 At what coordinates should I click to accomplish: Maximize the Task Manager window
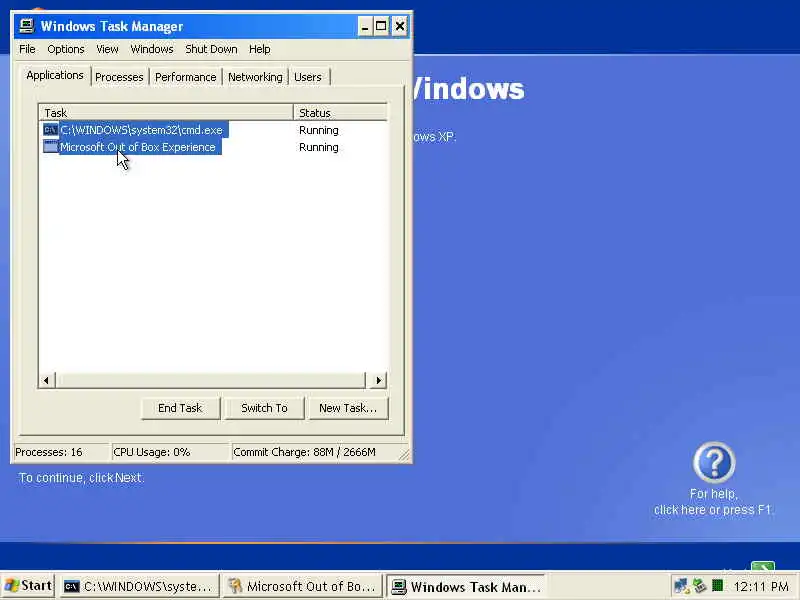381,26
